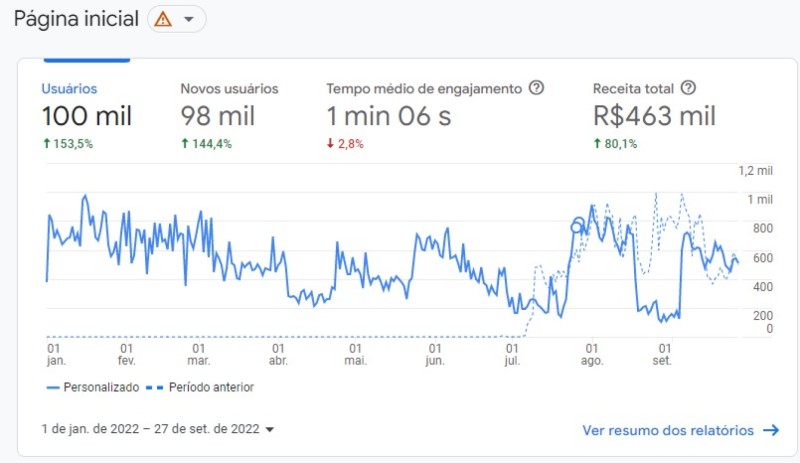Click the green arrow beside 80,1% revenue change
This screenshot has width=800, height=463.
(x=597, y=143)
